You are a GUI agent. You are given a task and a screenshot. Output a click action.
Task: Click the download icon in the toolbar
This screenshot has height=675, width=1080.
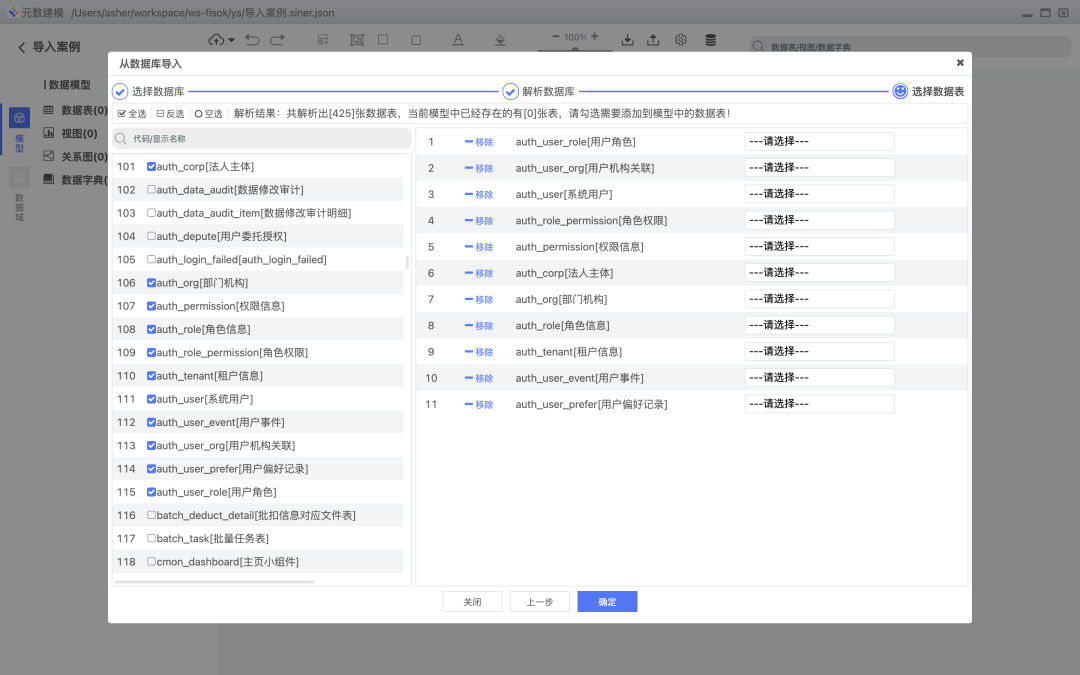(x=628, y=40)
